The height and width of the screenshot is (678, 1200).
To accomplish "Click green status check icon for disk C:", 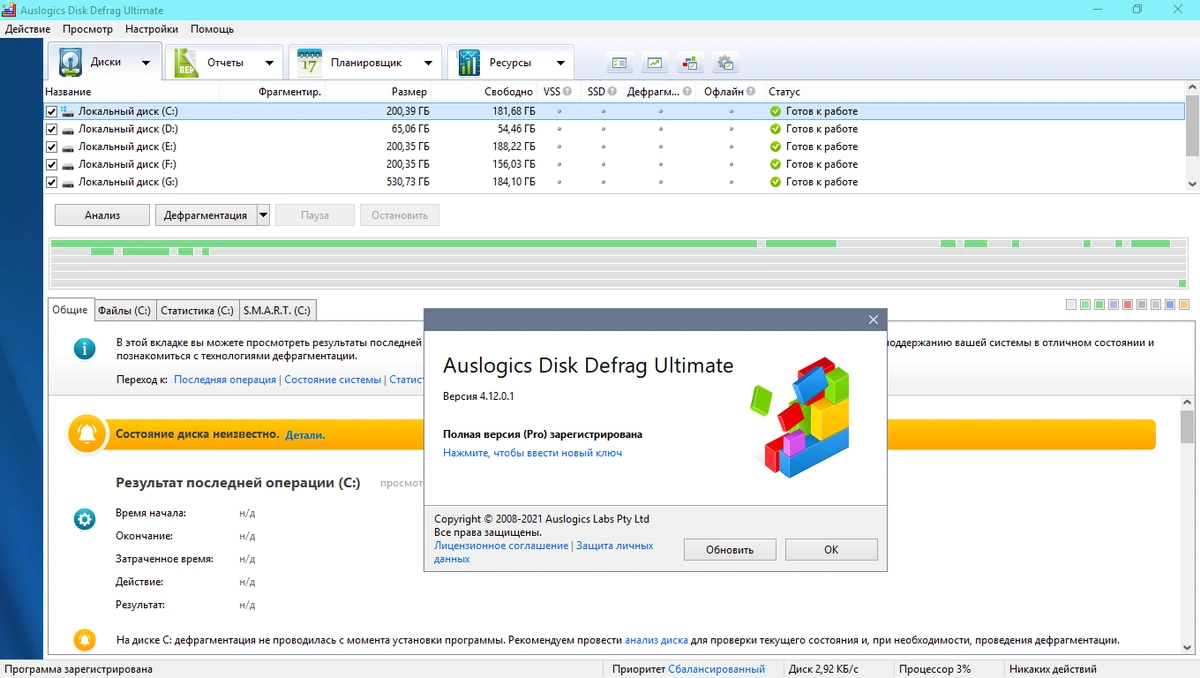I will 775,111.
